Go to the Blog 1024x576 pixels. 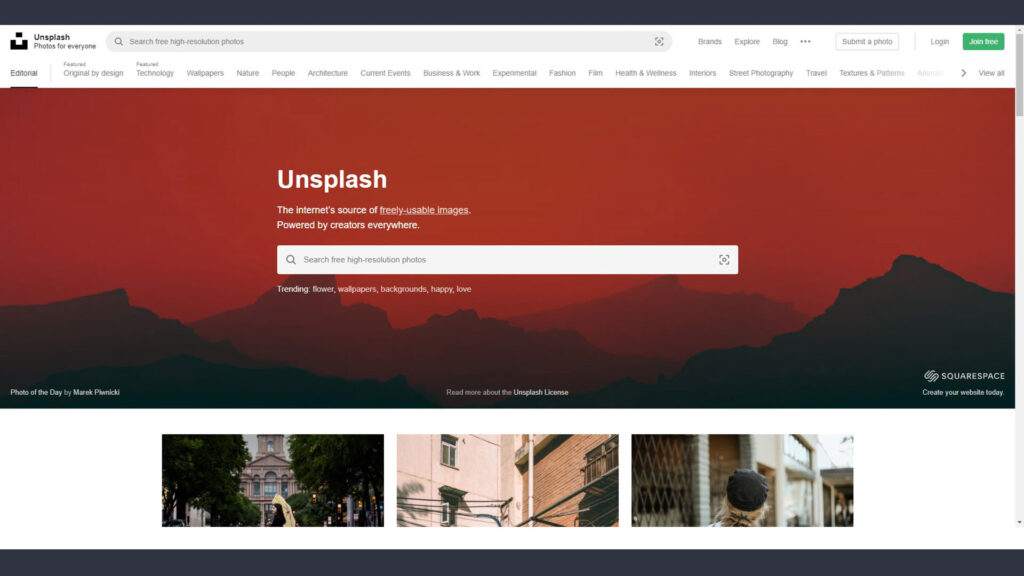pyautogui.click(x=780, y=41)
